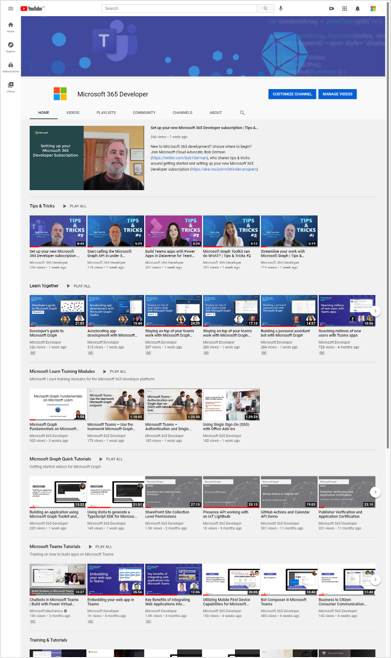
Task: Go to Home in the sidebar
Action: coord(10,27)
